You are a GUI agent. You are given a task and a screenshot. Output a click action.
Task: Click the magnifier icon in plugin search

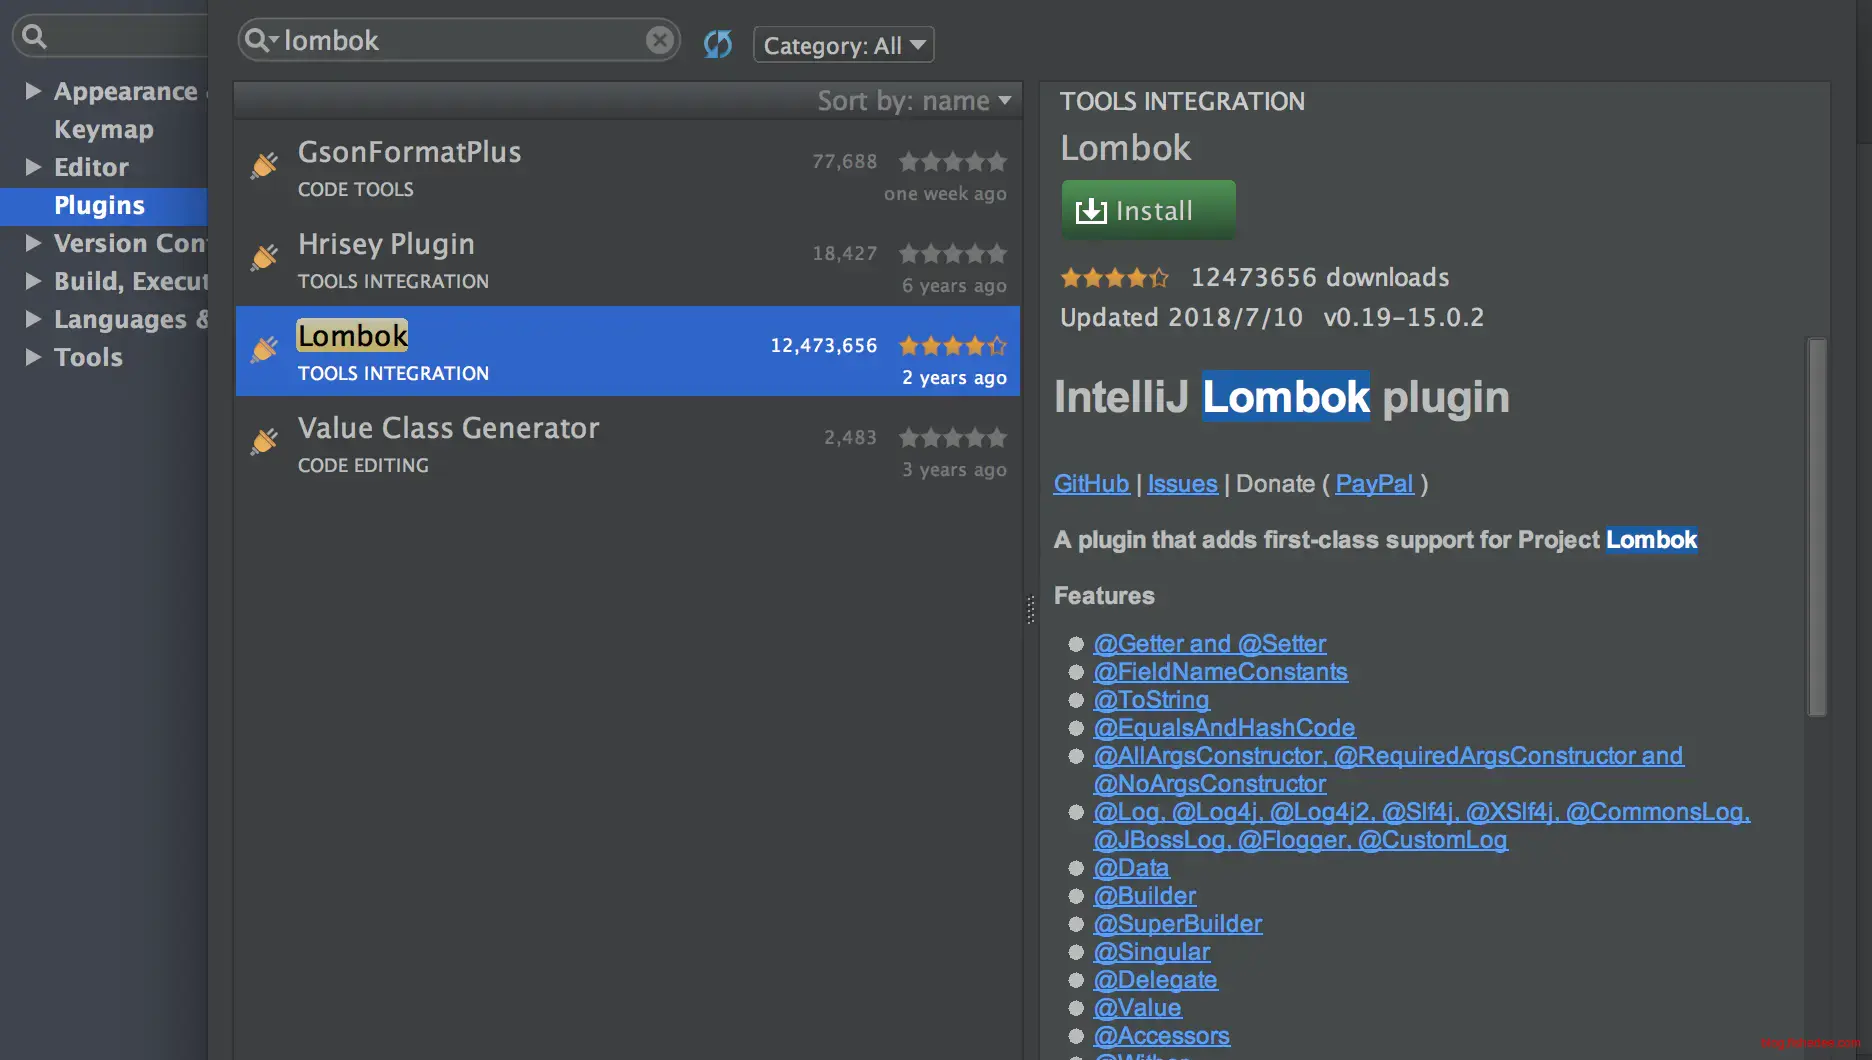(x=258, y=40)
